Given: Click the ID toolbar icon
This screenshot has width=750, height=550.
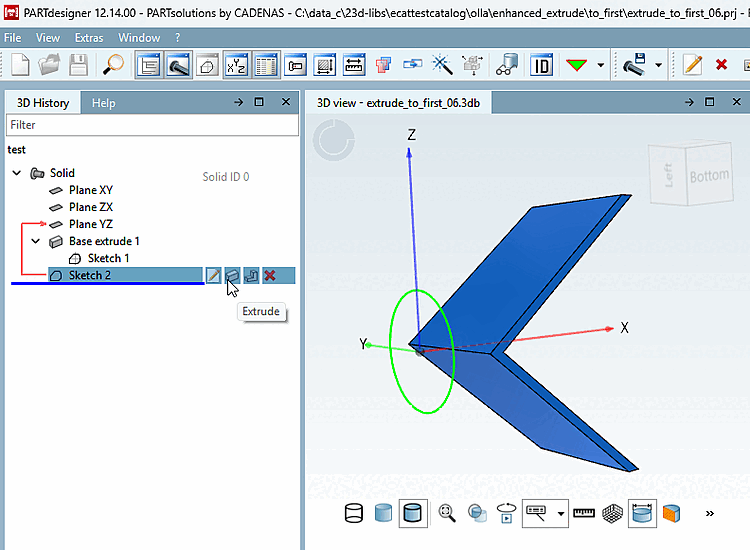Looking at the screenshot, I should 541,65.
